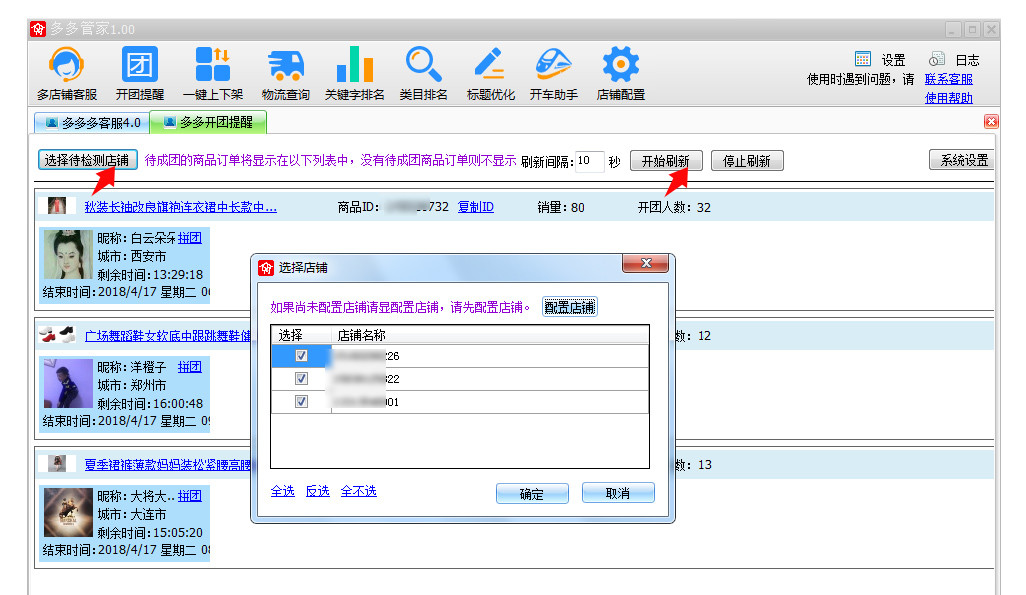Click 拼团 link next to 白云朵朵
The width and height of the screenshot is (1026, 595).
pos(190,238)
